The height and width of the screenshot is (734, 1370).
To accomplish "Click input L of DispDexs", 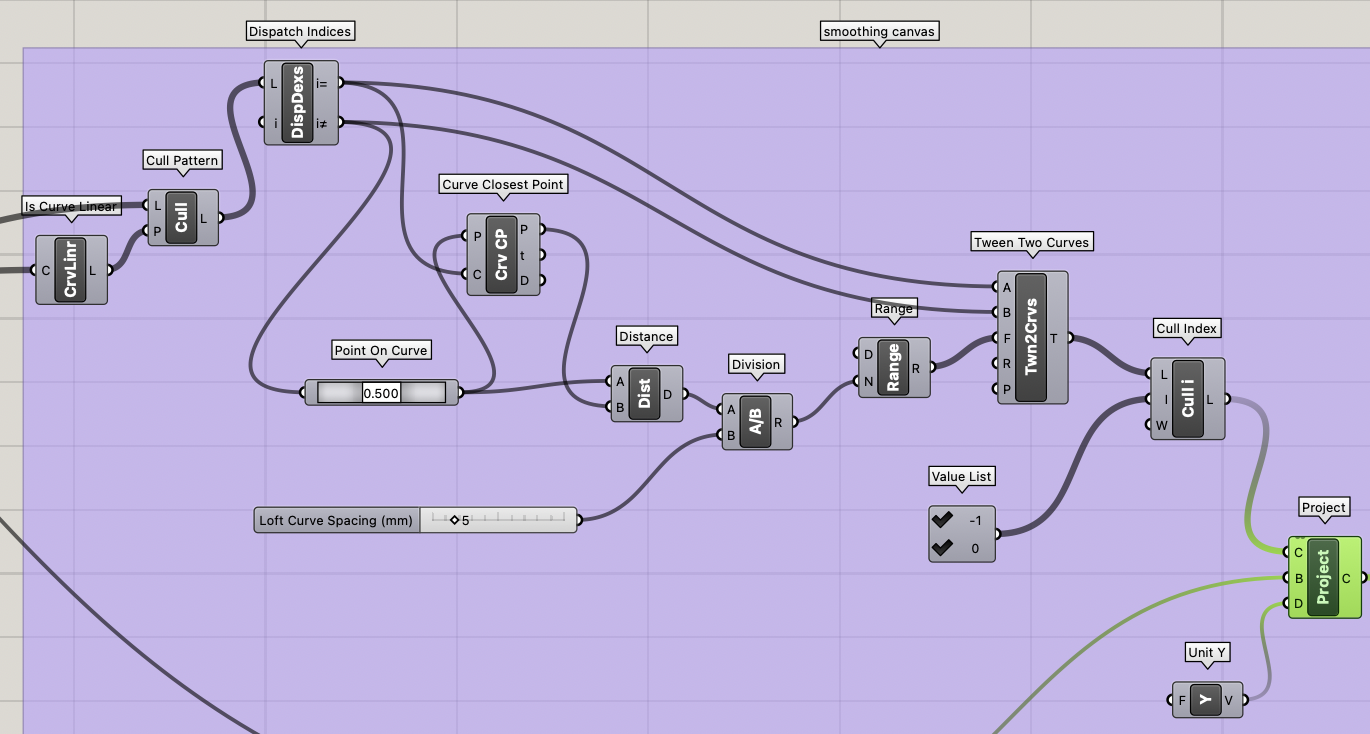I will point(273,83).
